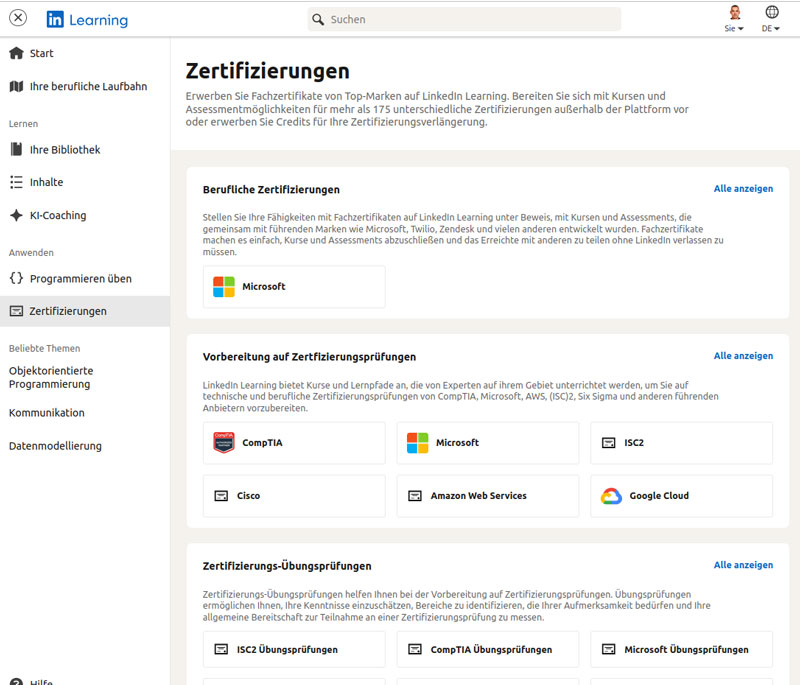800x685 pixels.
Task: Open ISC2 Übungsprüfungen card
Action: click(x=294, y=649)
